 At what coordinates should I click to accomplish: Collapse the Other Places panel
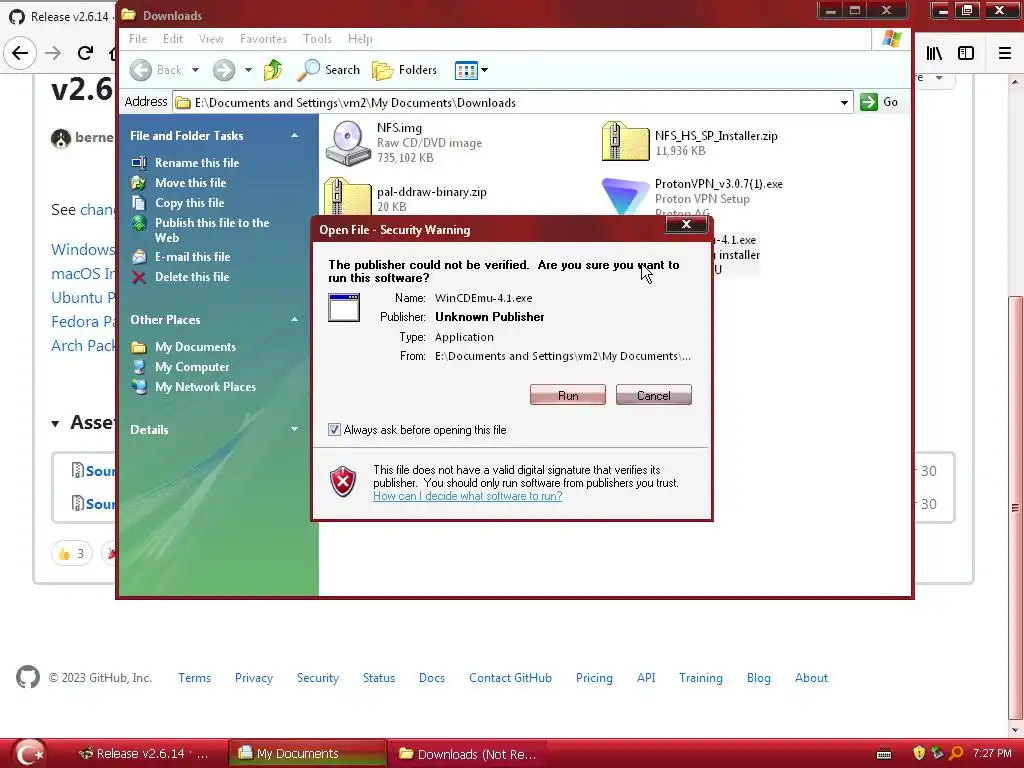pyautogui.click(x=295, y=319)
